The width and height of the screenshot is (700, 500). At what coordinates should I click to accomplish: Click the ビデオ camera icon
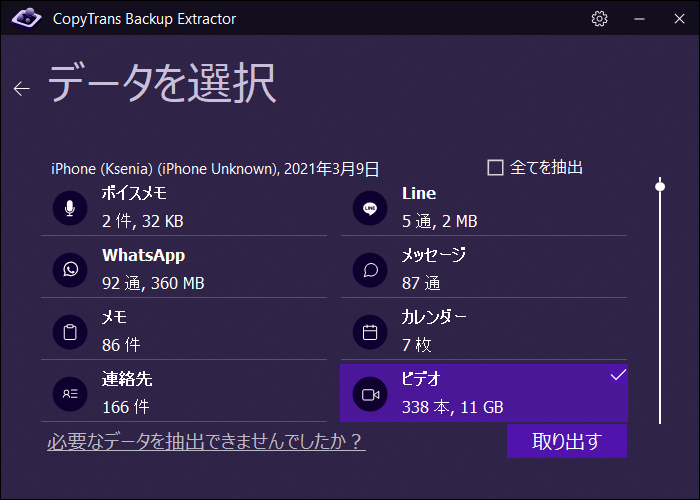[370, 394]
